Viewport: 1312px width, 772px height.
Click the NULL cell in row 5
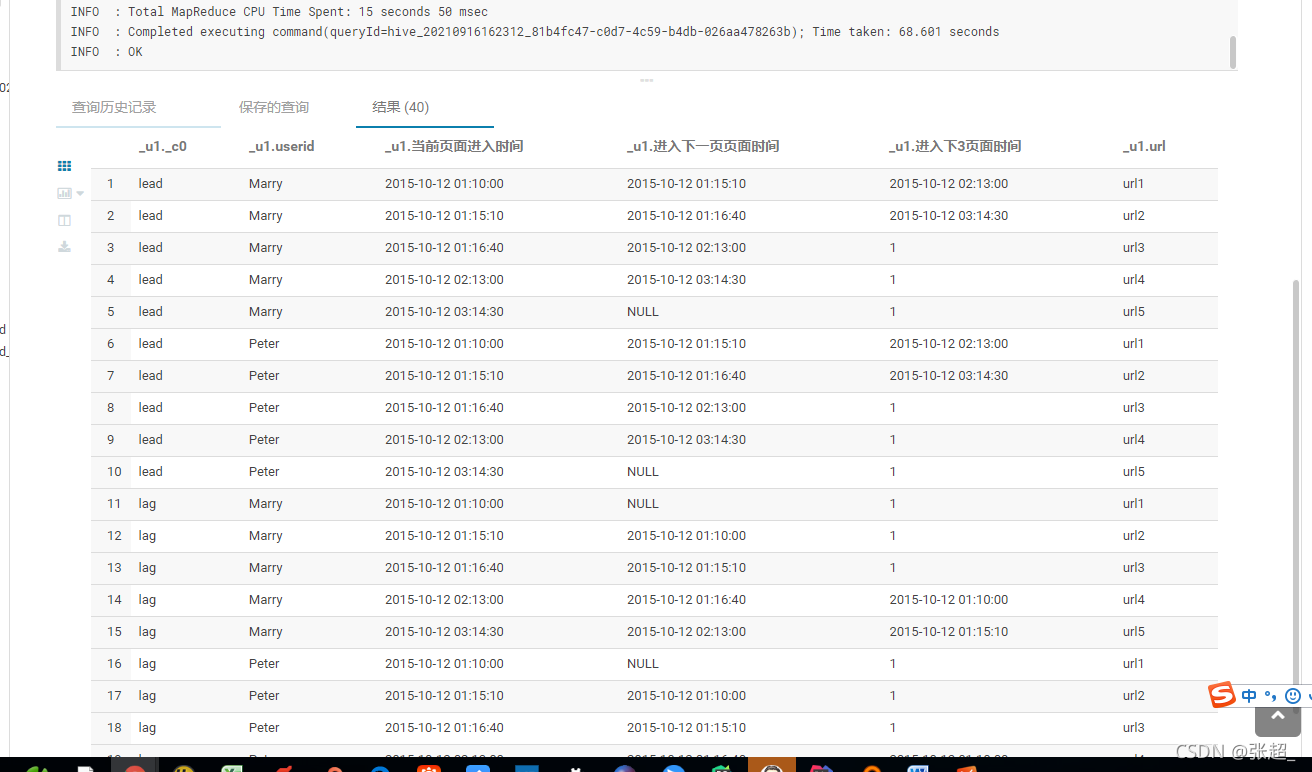(643, 312)
